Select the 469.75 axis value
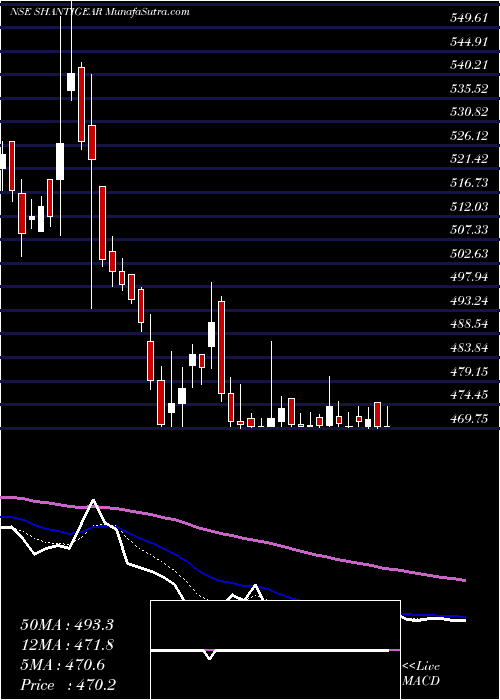The image size is (500, 700). pyautogui.click(x=469, y=418)
